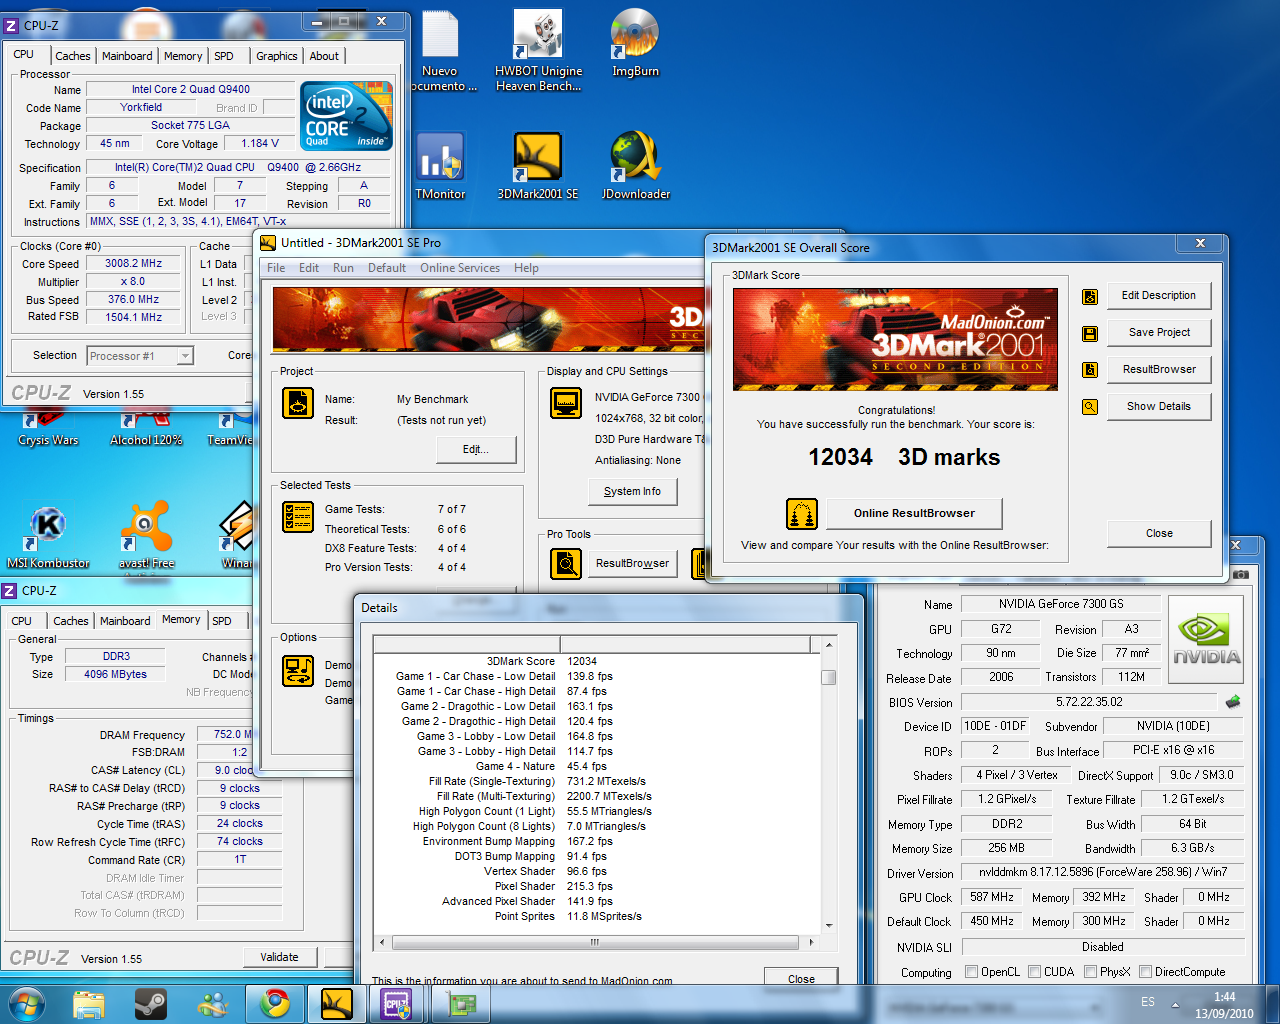Click the Details horizontal scrollbar thumb
Image resolution: width=1280 pixels, height=1024 pixels.
point(595,942)
